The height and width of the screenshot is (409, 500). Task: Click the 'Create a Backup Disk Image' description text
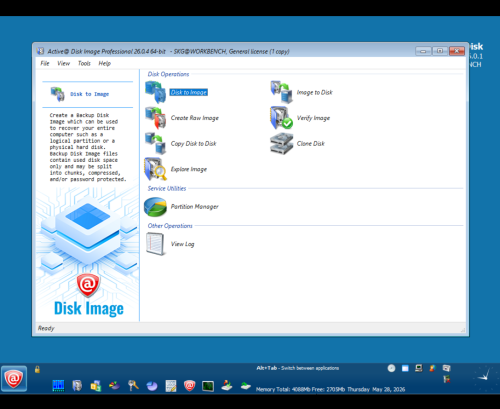click(88, 147)
